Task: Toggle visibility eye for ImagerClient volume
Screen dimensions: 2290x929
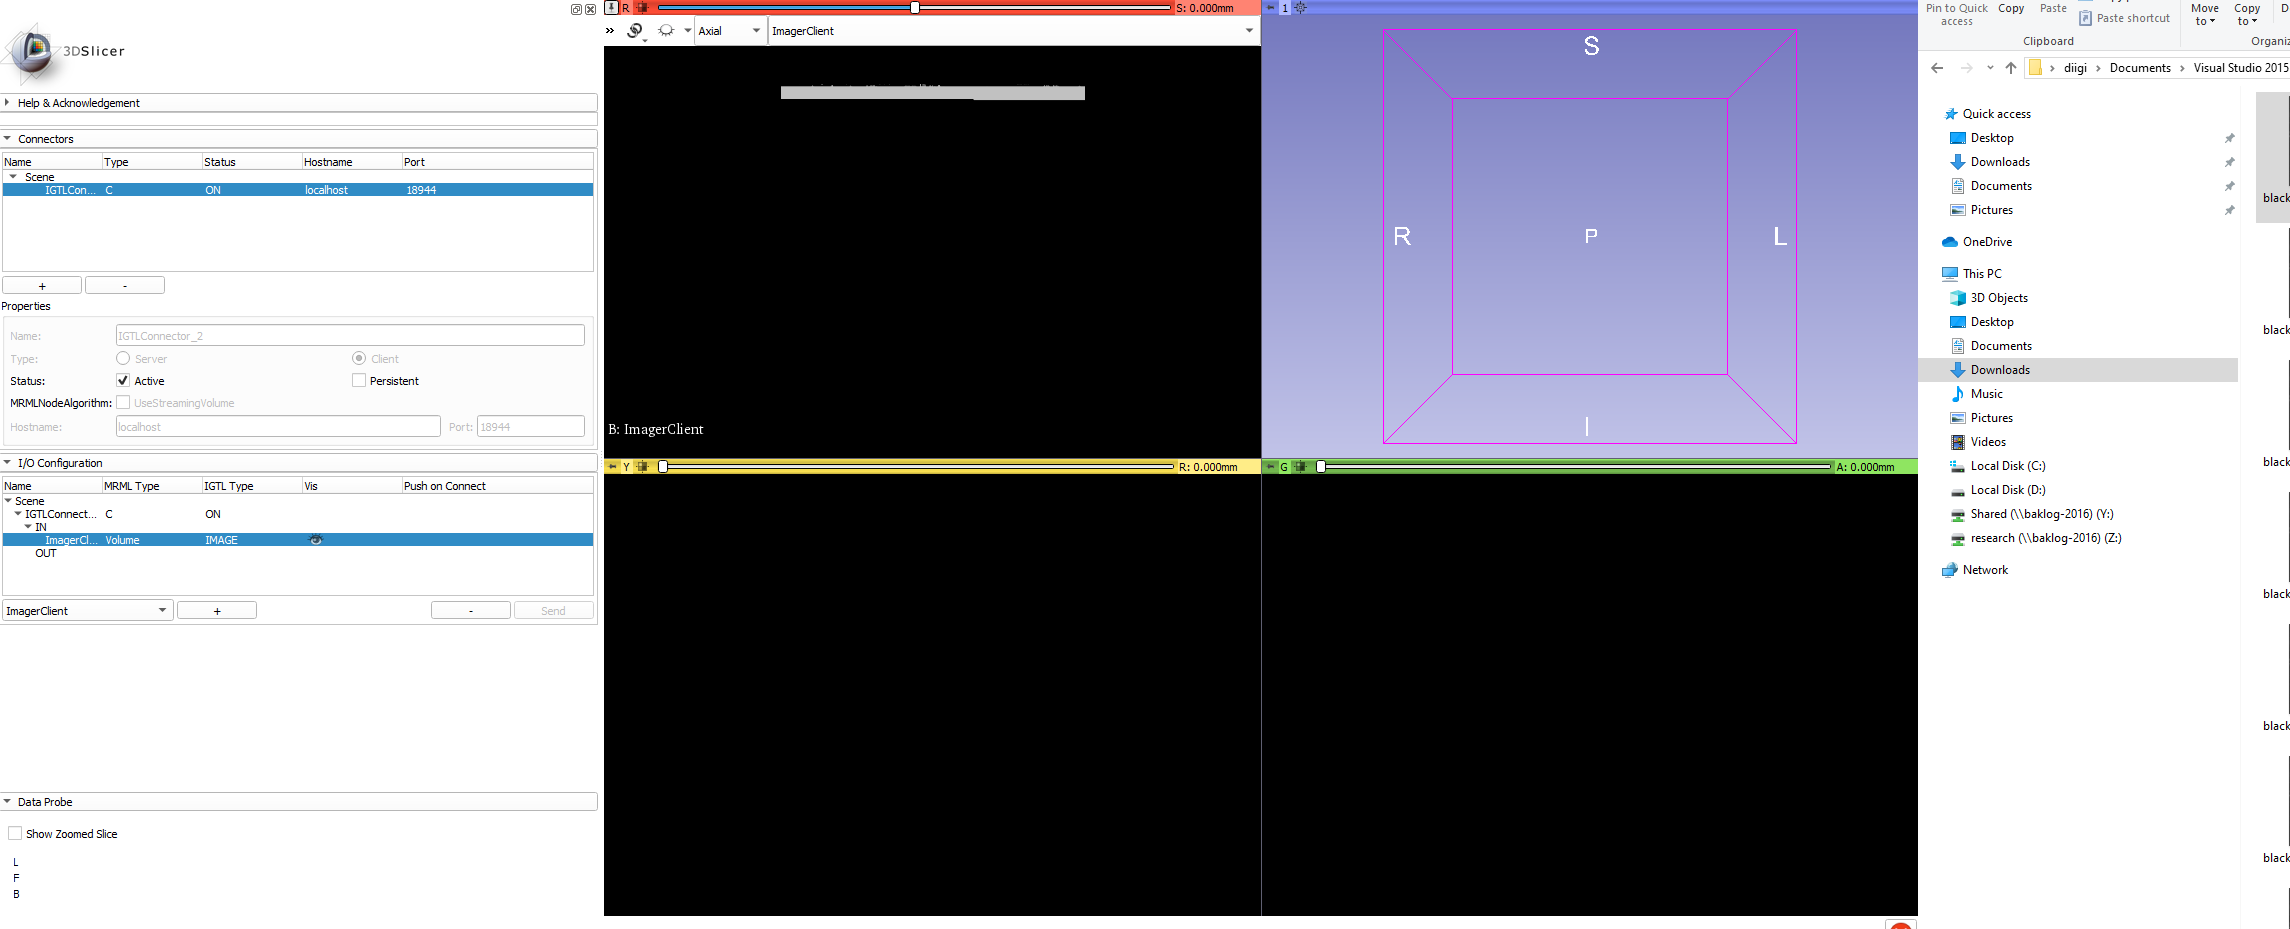Action: pyautogui.click(x=316, y=539)
